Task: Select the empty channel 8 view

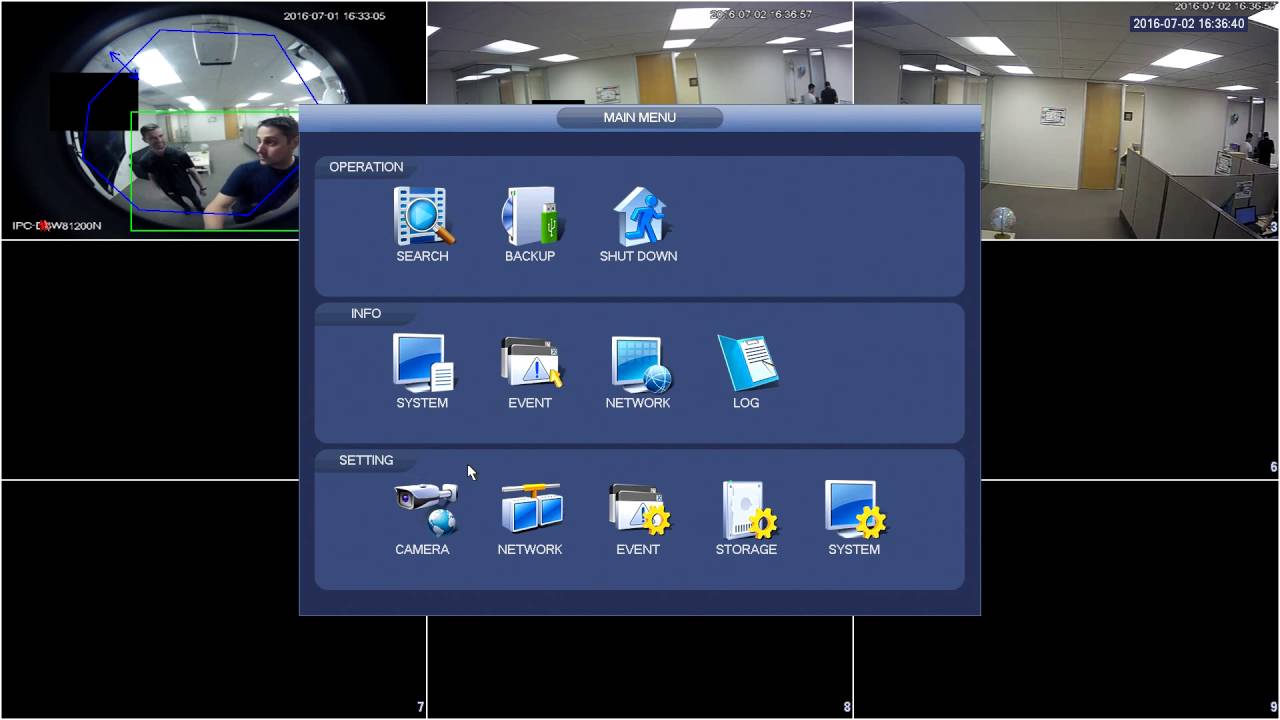Action: click(x=640, y=667)
